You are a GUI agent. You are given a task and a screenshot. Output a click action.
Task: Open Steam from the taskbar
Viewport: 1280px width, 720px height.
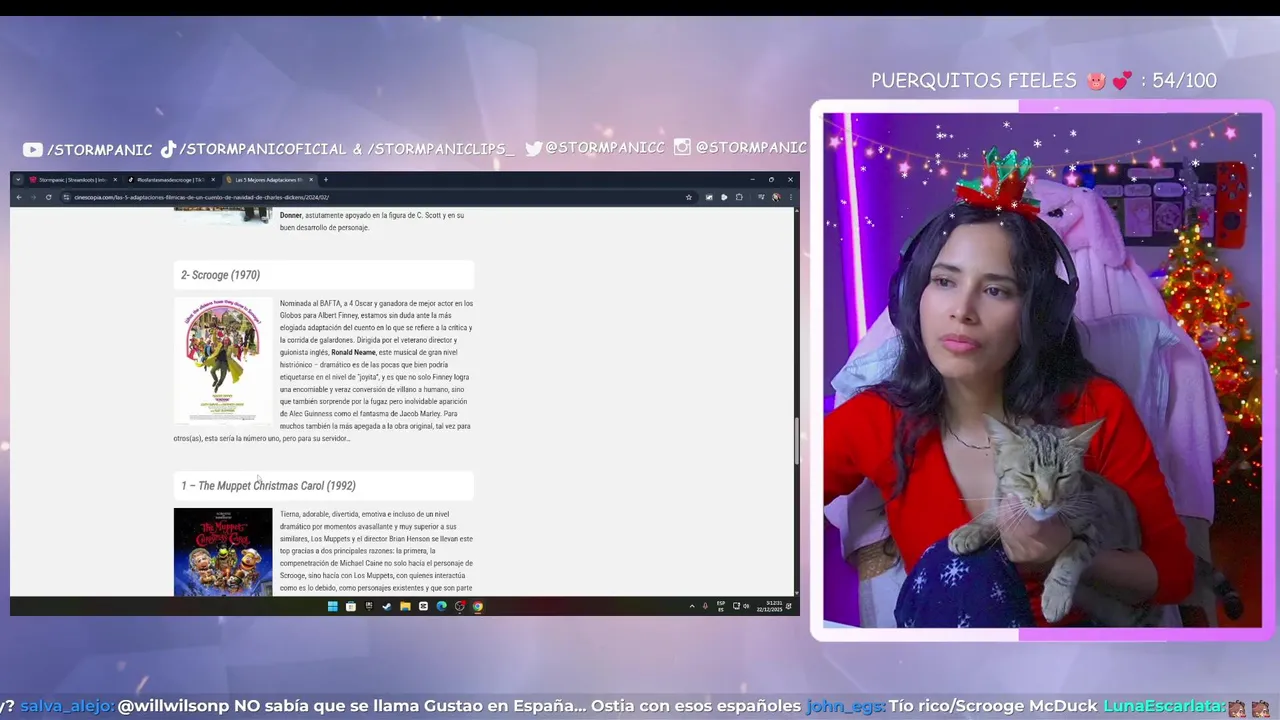(x=387, y=606)
